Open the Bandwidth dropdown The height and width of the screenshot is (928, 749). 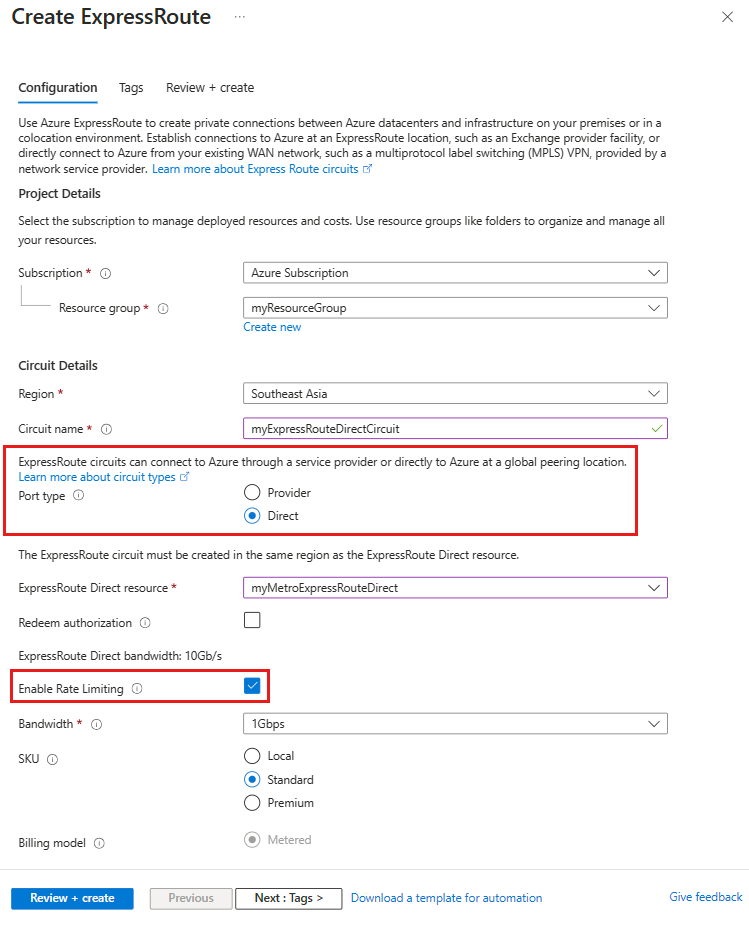(455, 723)
